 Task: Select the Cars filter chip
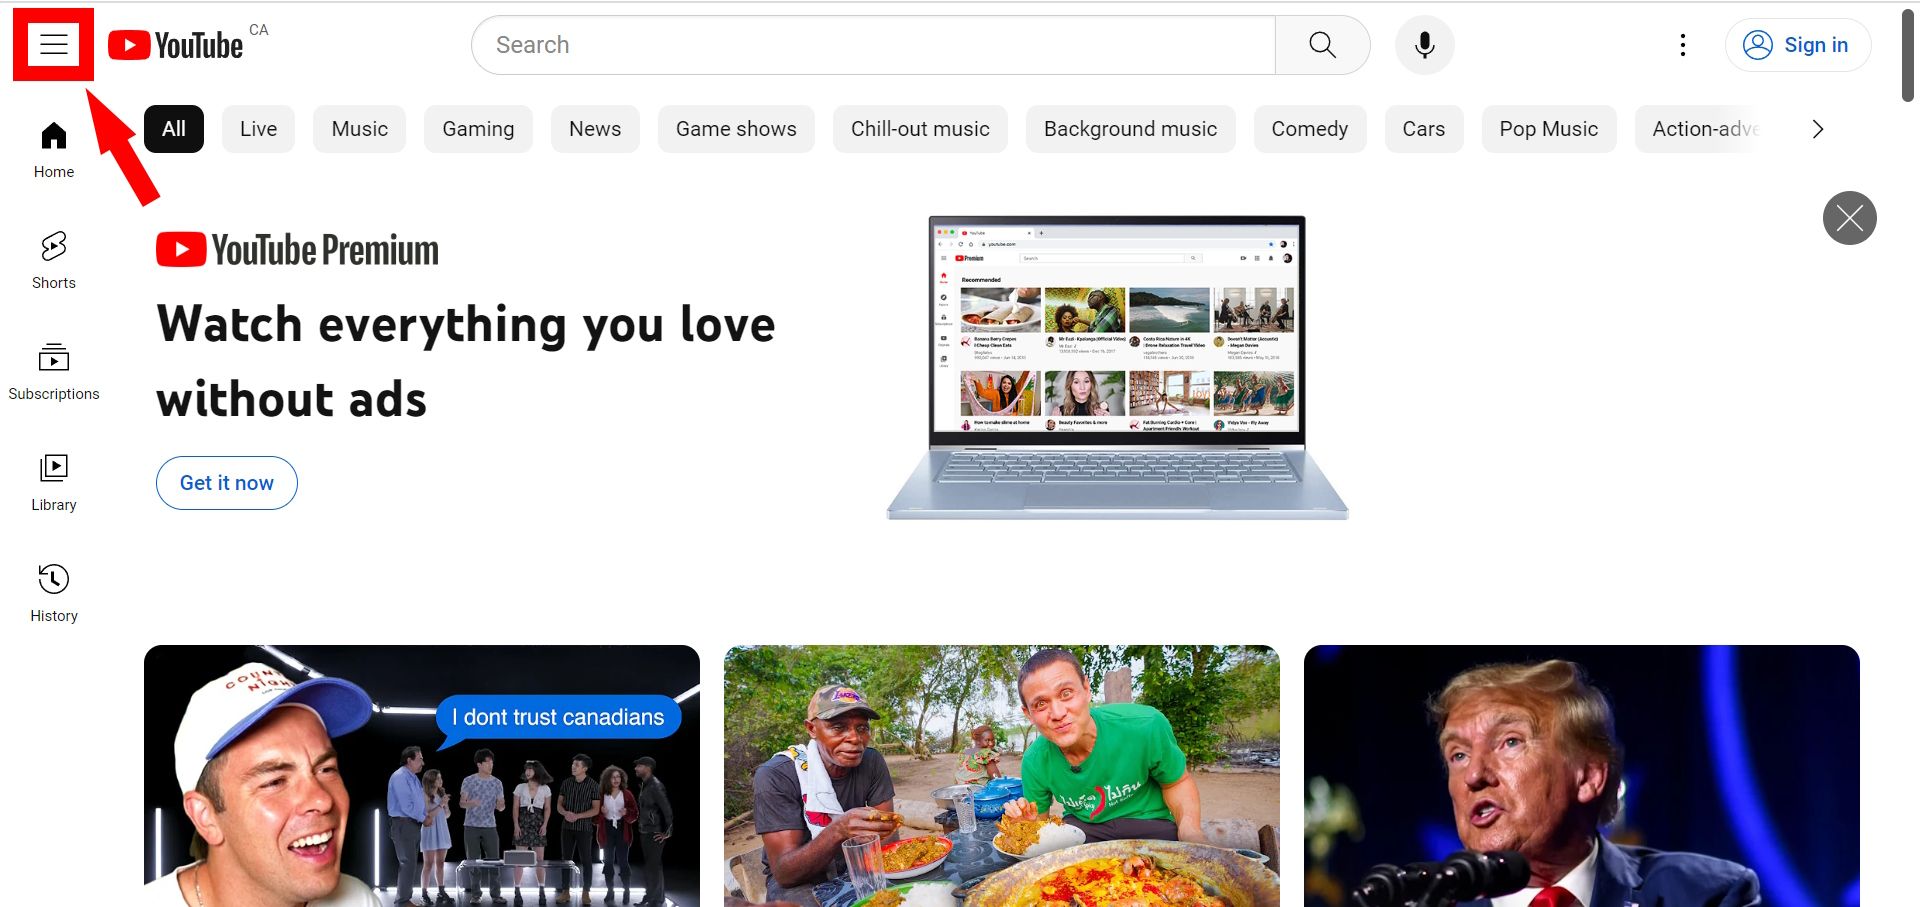point(1424,129)
